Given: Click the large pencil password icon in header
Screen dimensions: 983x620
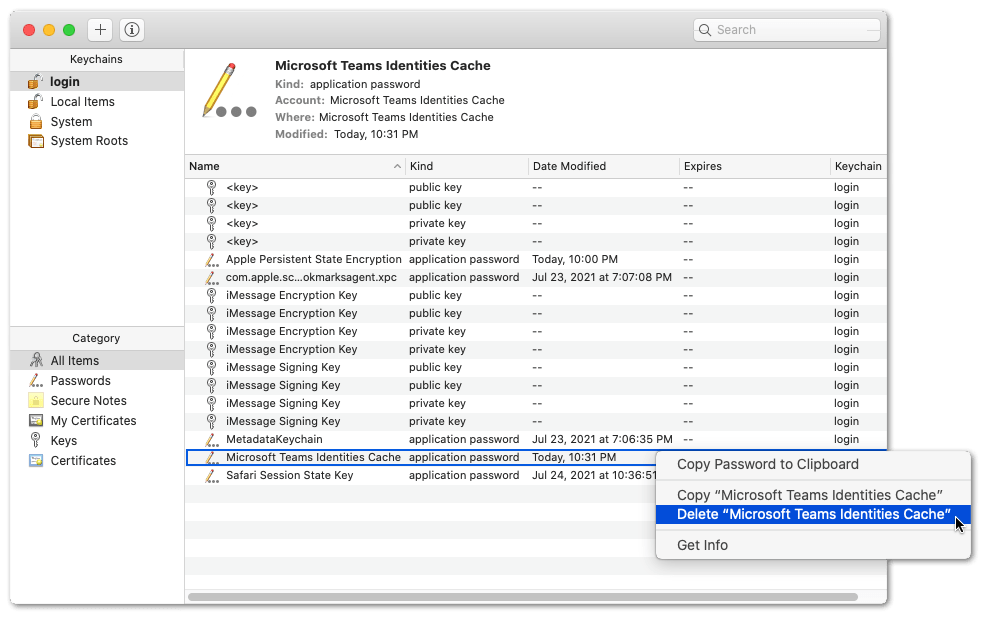Looking at the screenshot, I should pos(228,90).
